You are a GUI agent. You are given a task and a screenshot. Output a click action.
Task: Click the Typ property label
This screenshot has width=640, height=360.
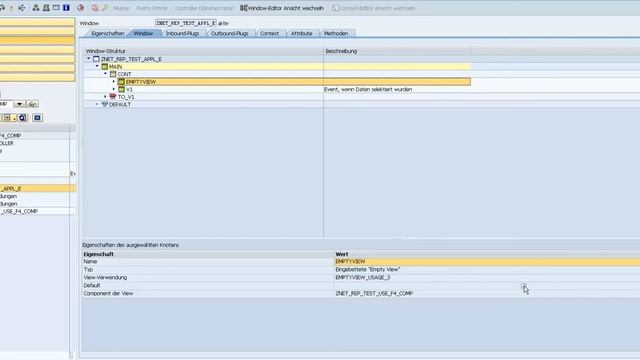coord(88,269)
